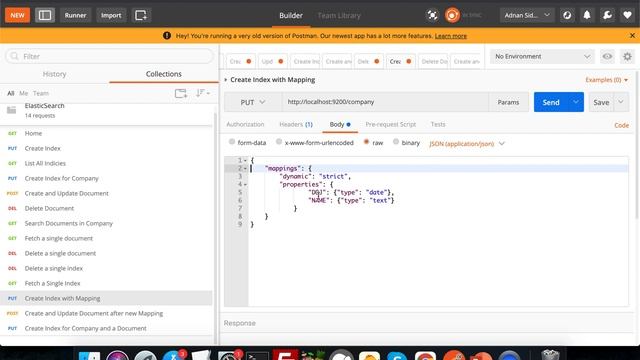The image size is (640, 360).
Task: Click the ElasticSearch folder icon
Action: click(11, 110)
